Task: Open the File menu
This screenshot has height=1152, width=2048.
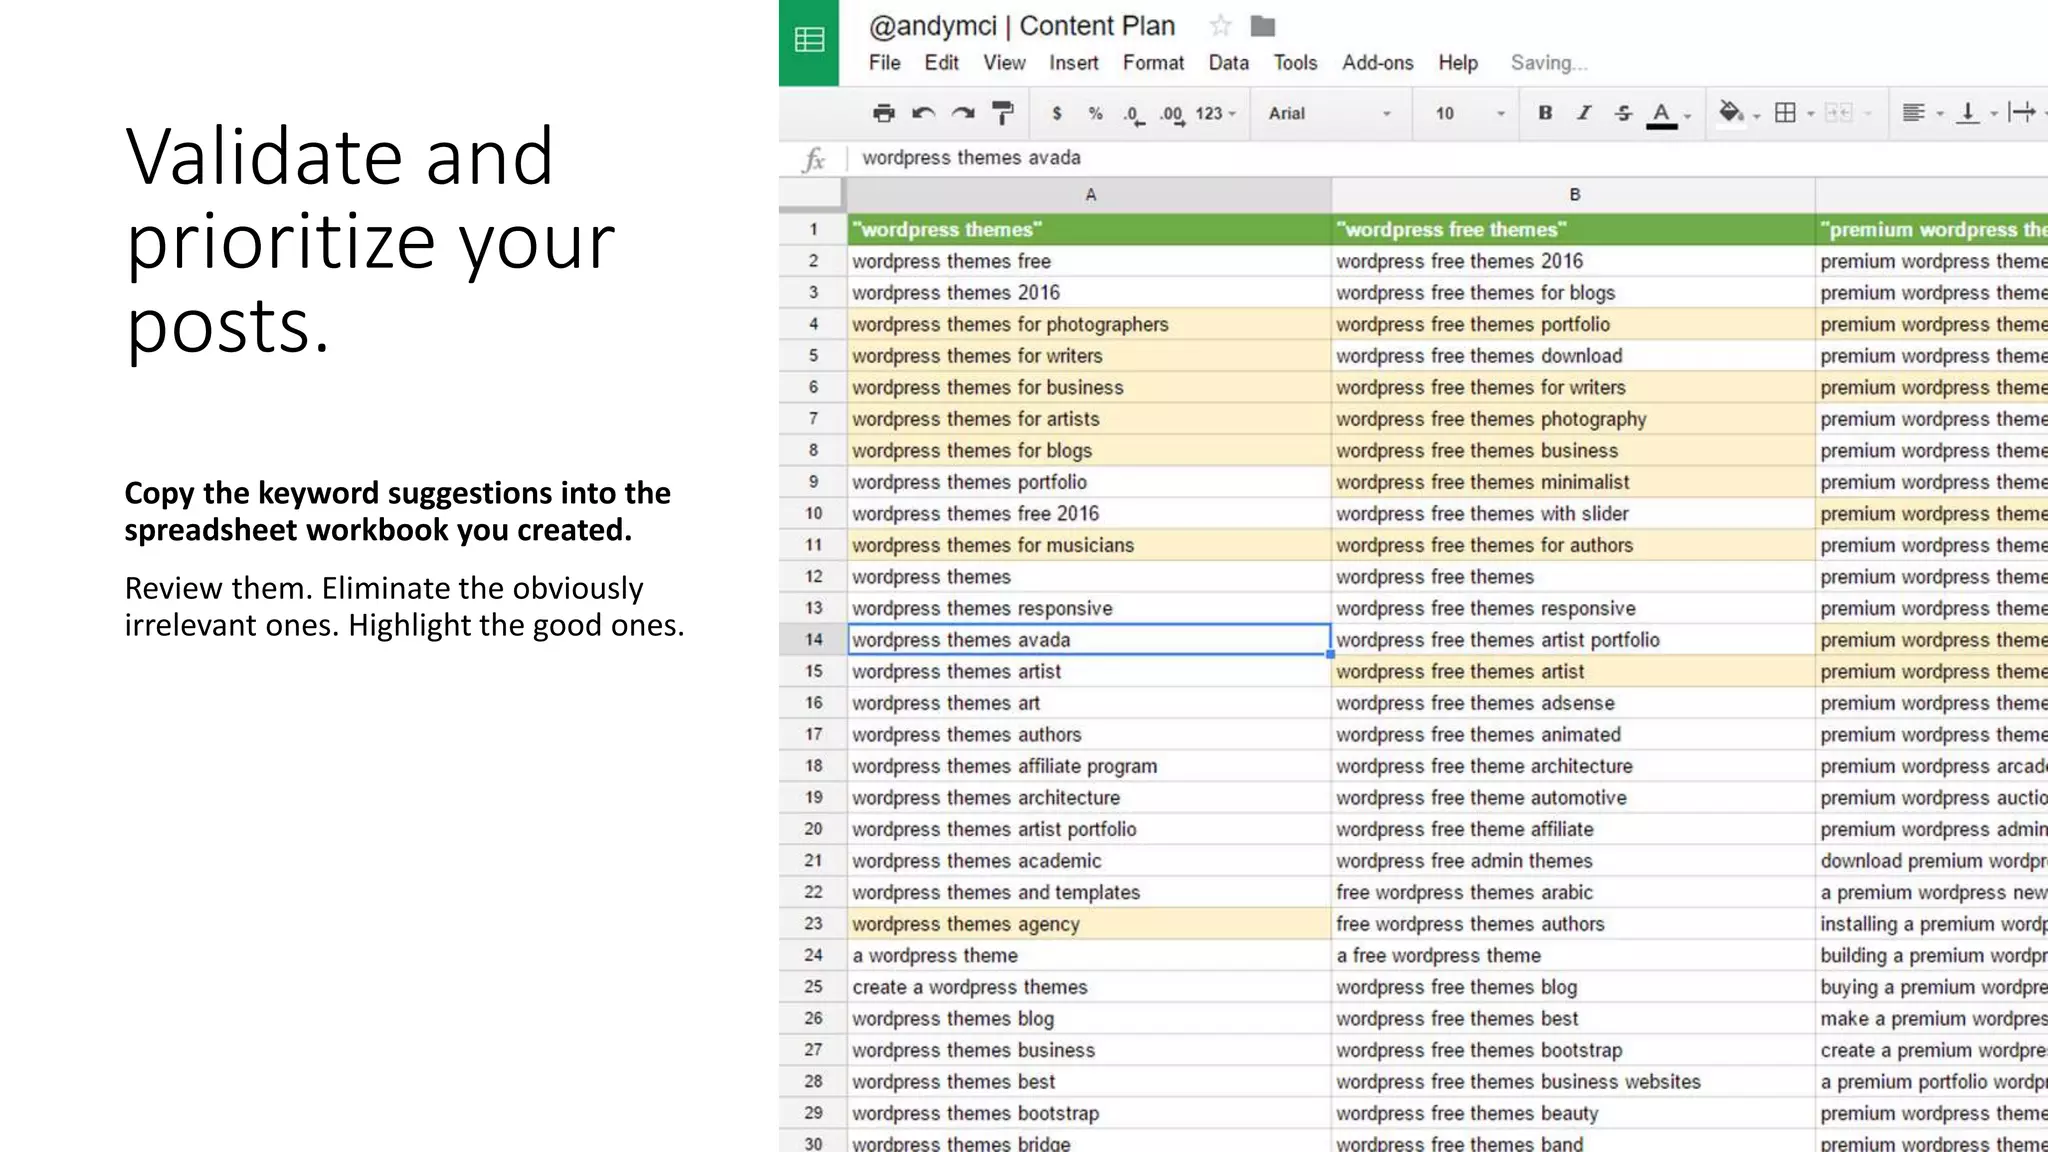Action: [884, 62]
